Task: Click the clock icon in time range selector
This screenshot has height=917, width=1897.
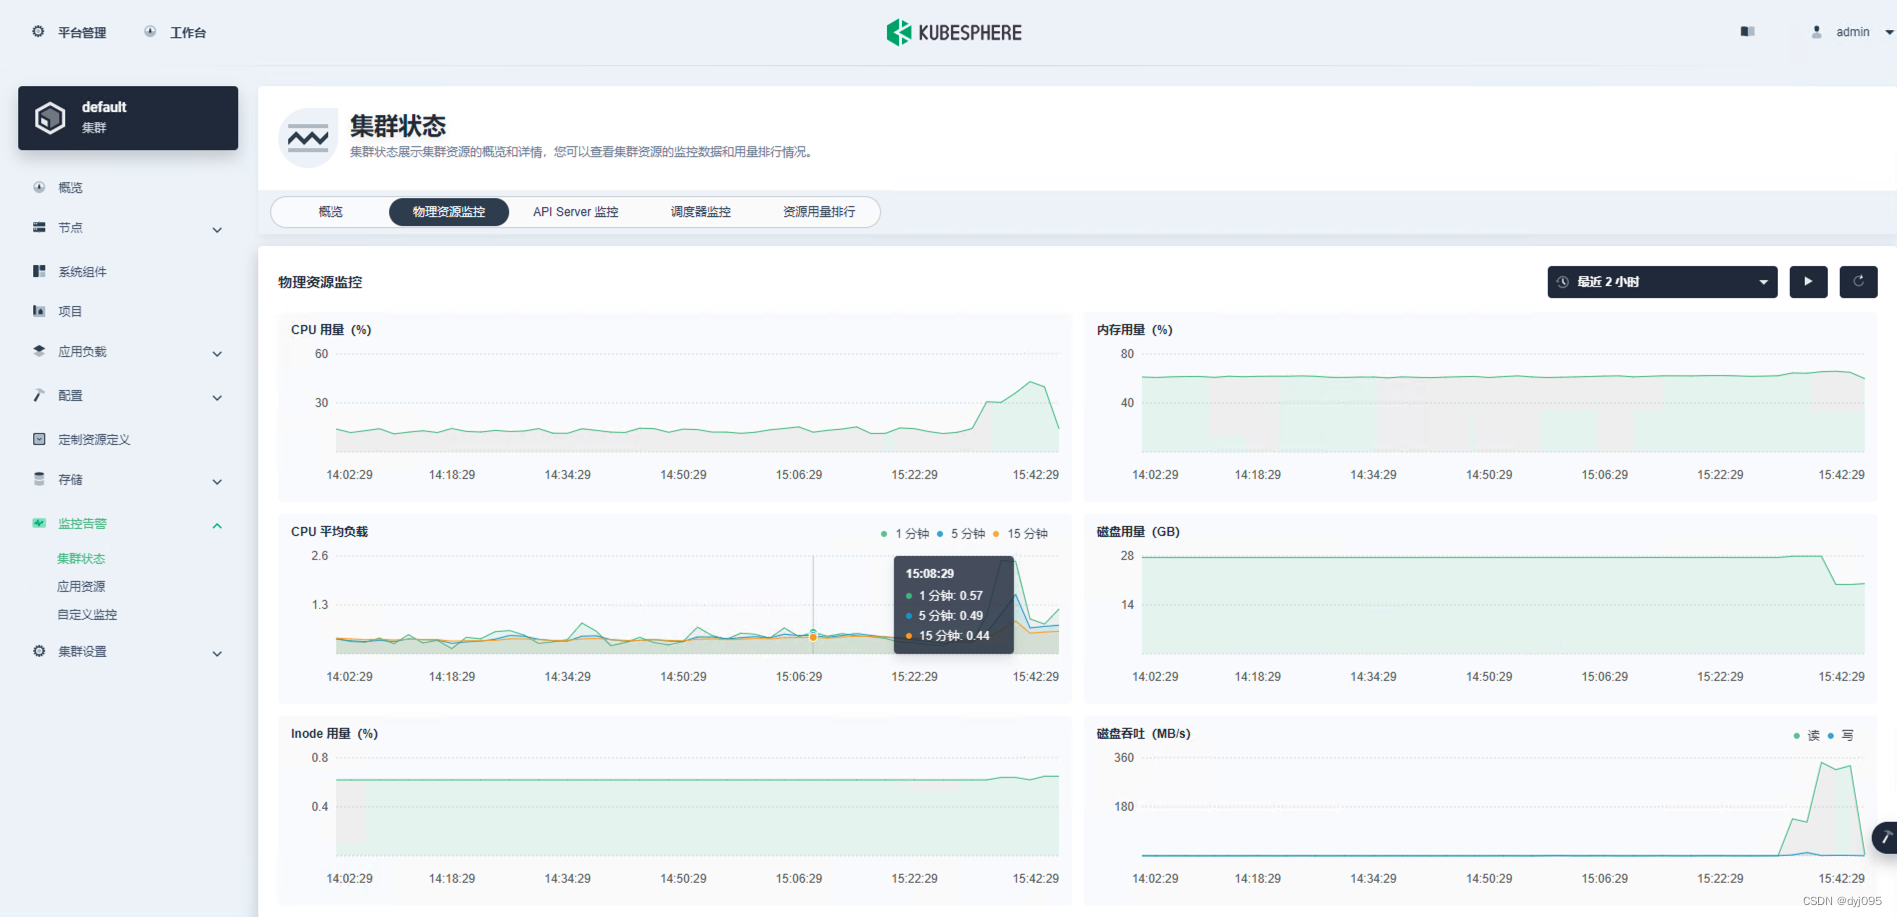Action: coord(1563,282)
